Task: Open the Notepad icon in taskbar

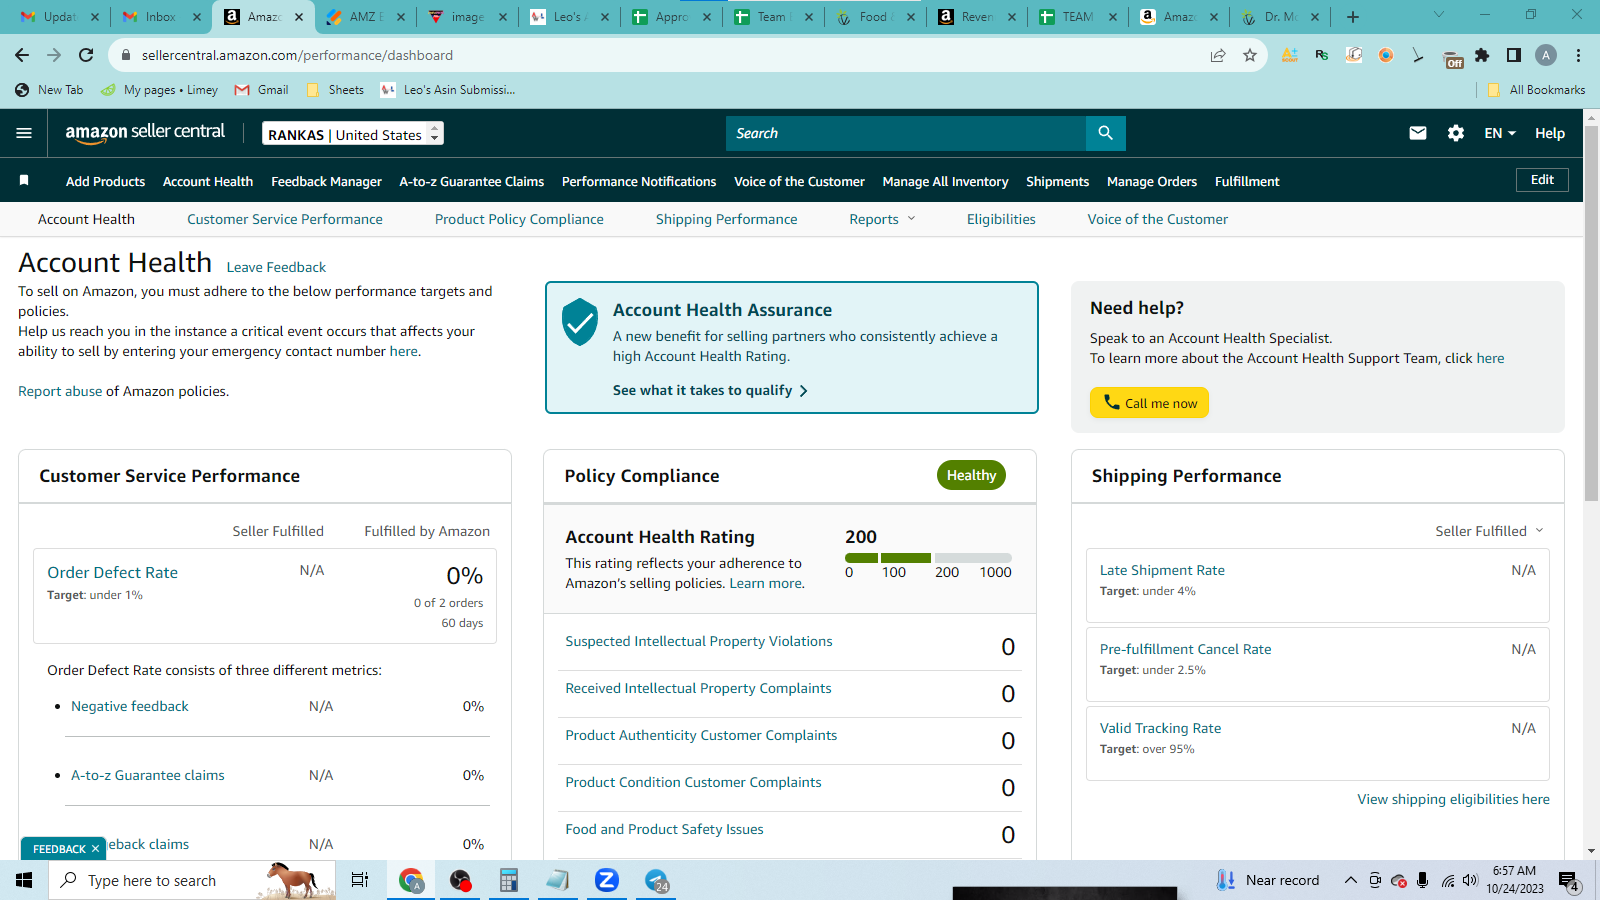Action: 558,880
